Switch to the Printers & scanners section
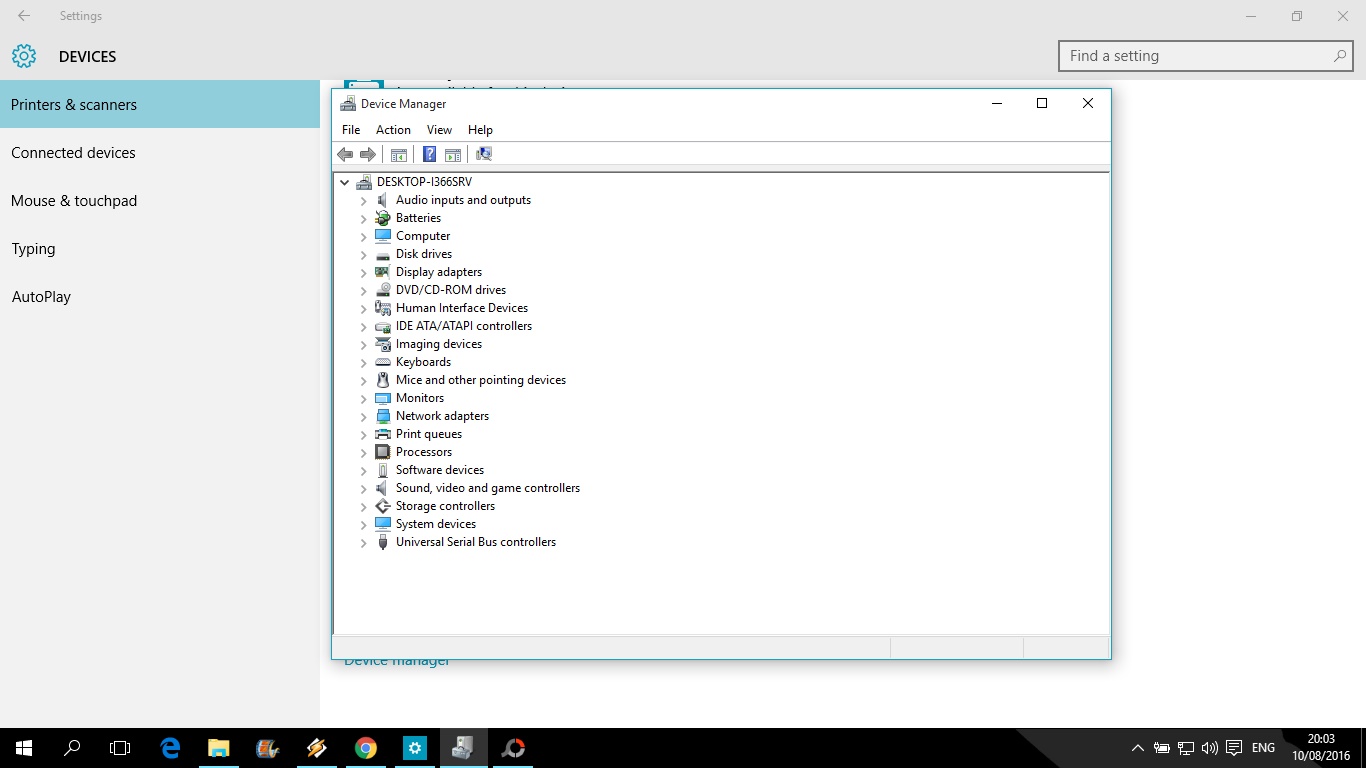The height and width of the screenshot is (768, 1366). point(74,104)
